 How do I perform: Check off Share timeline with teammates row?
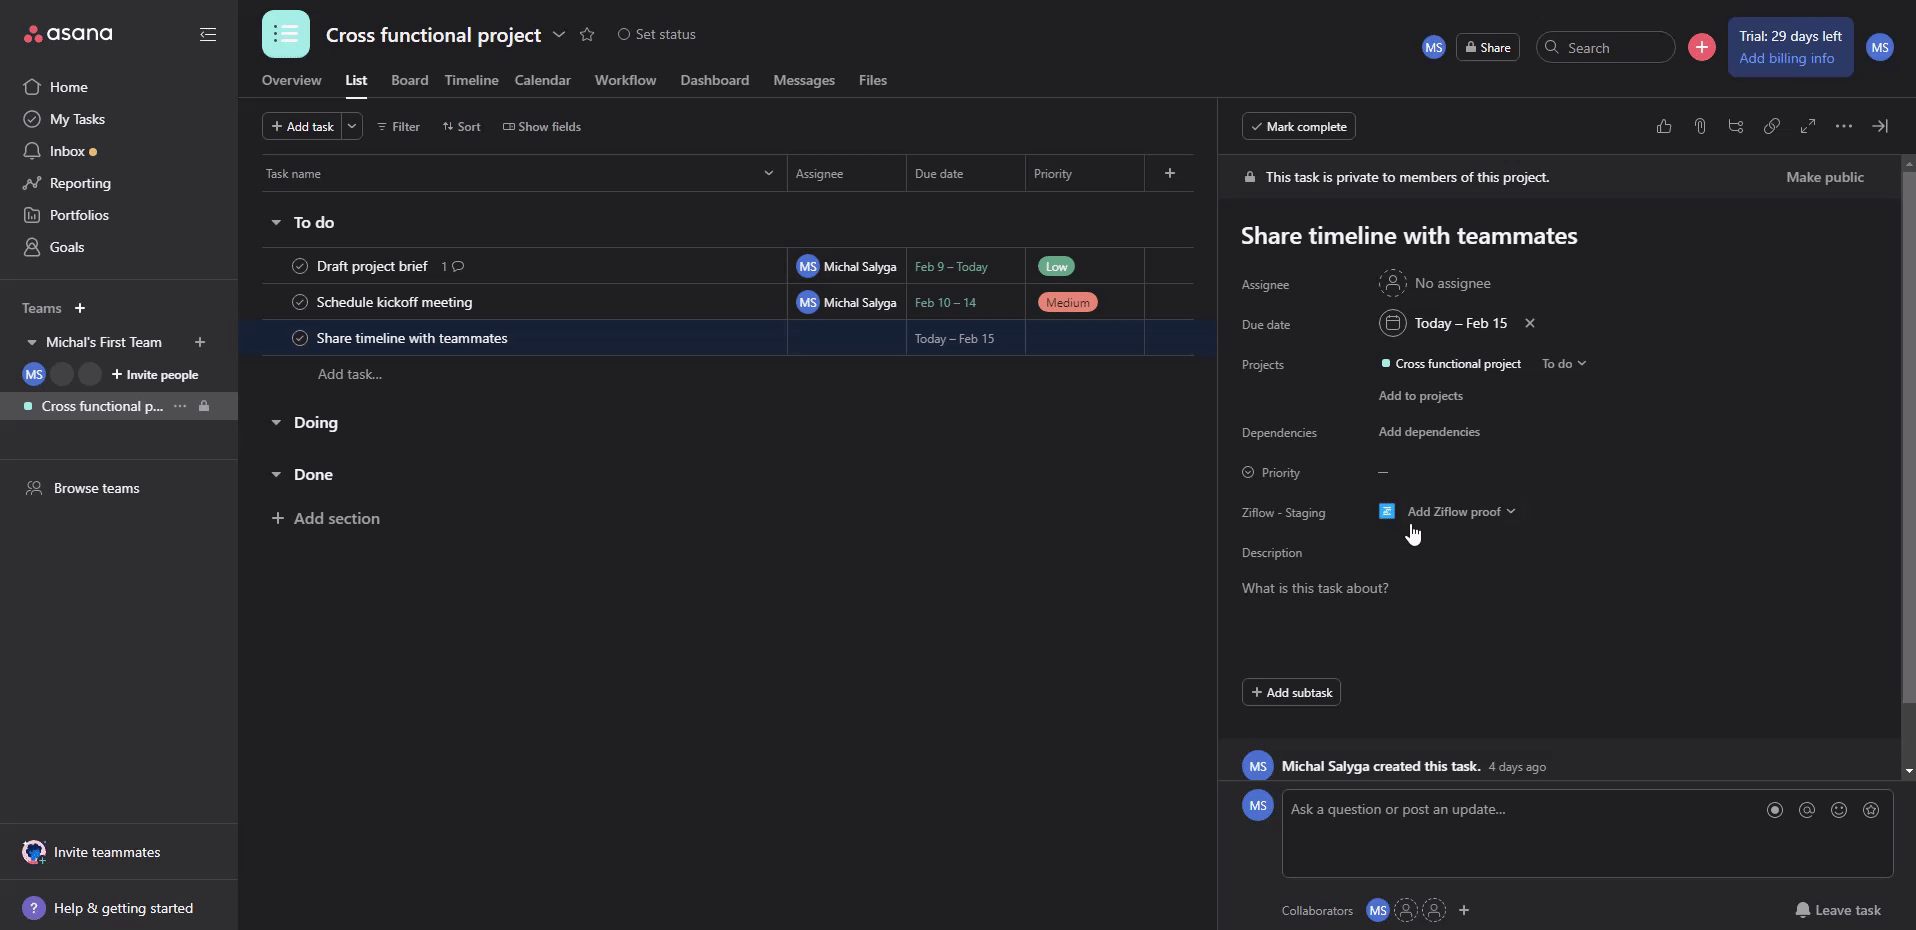tap(299, 338)
